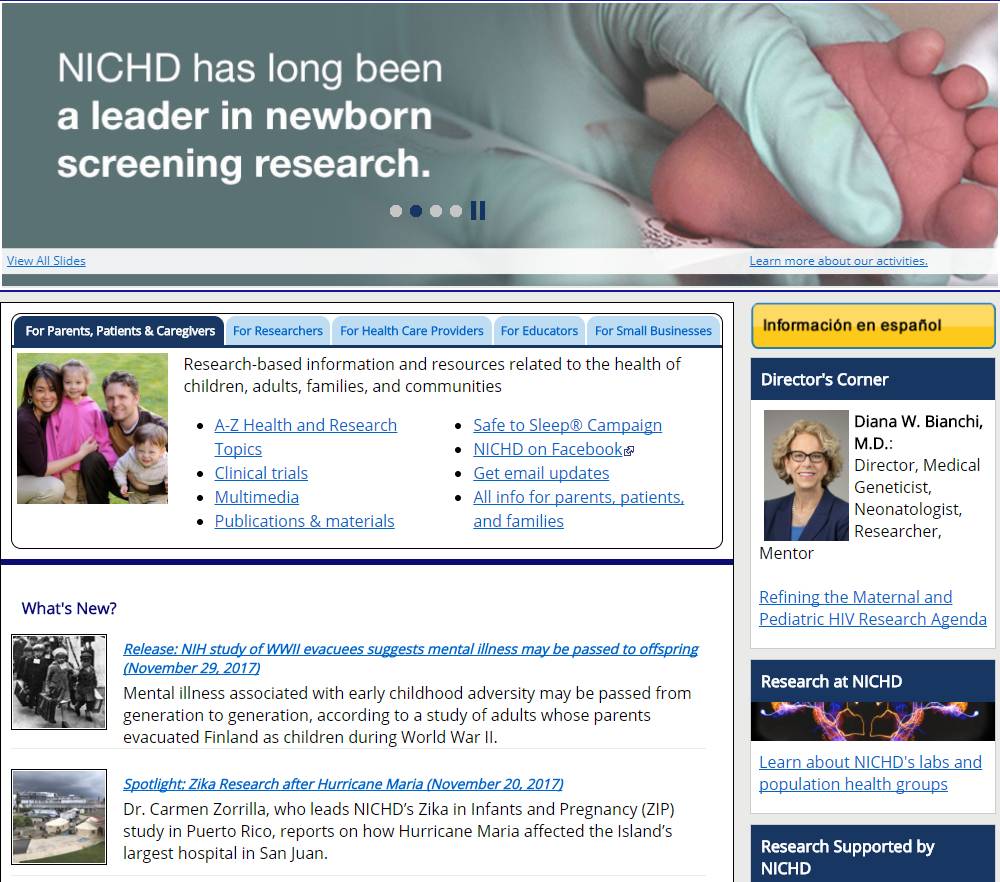This screenshot has height=882, width=1000.
Task: Open the For Small Businesses tab
Action: click(653, 331)
